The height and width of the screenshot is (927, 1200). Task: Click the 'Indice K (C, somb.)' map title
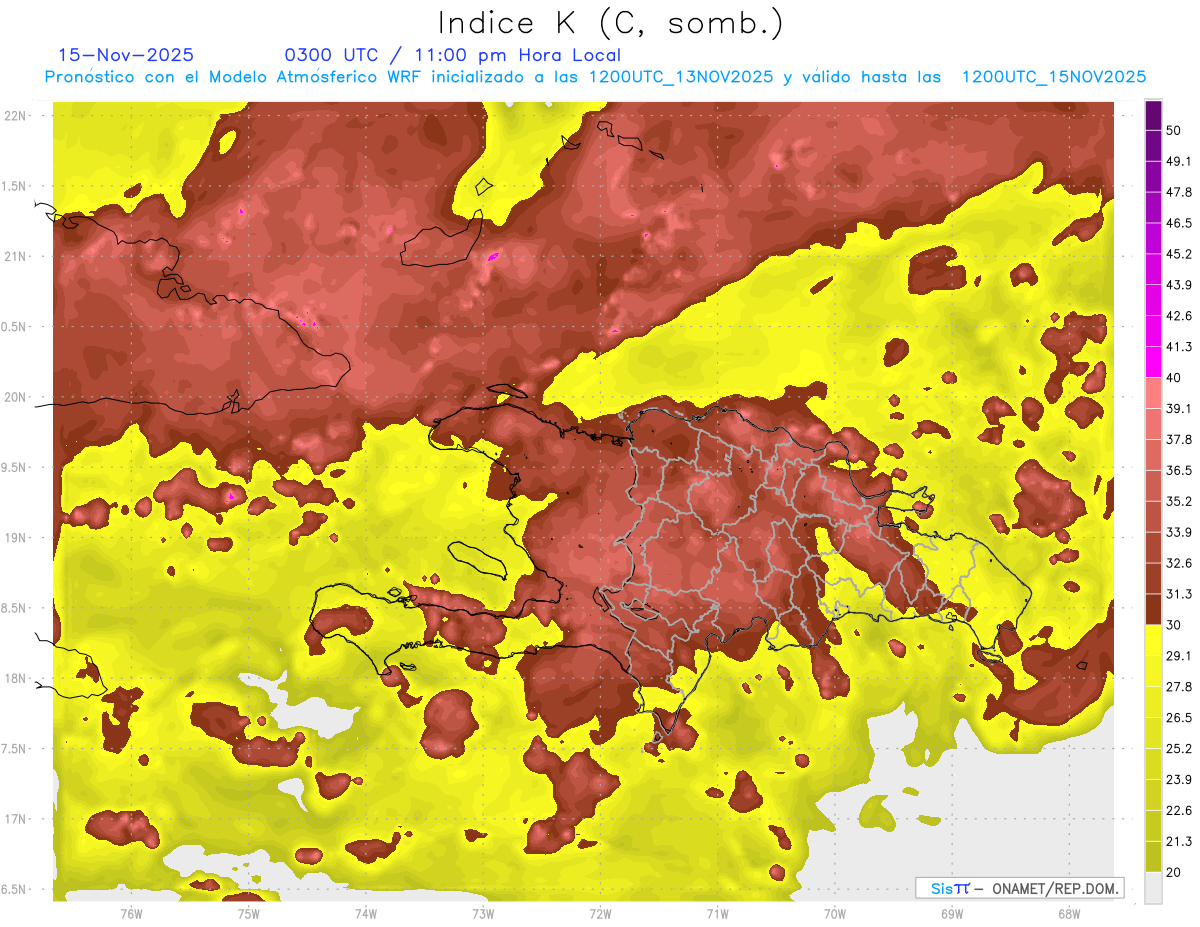click(611, 23)
